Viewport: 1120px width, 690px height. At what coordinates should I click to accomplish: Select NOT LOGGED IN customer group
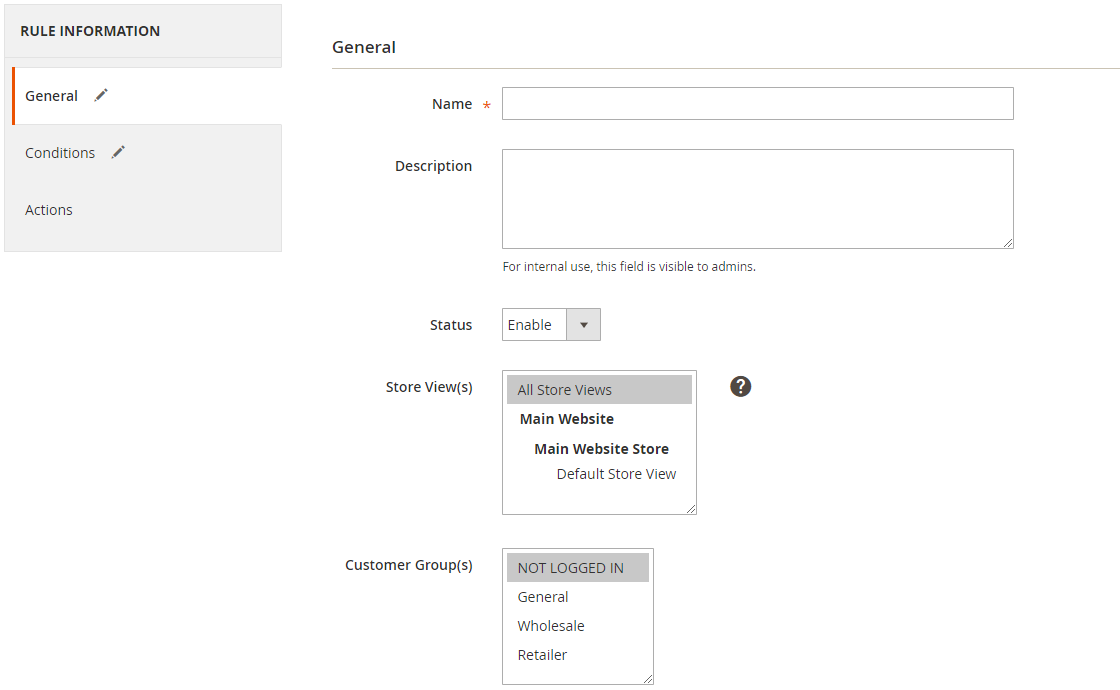[x=577, y=568]
